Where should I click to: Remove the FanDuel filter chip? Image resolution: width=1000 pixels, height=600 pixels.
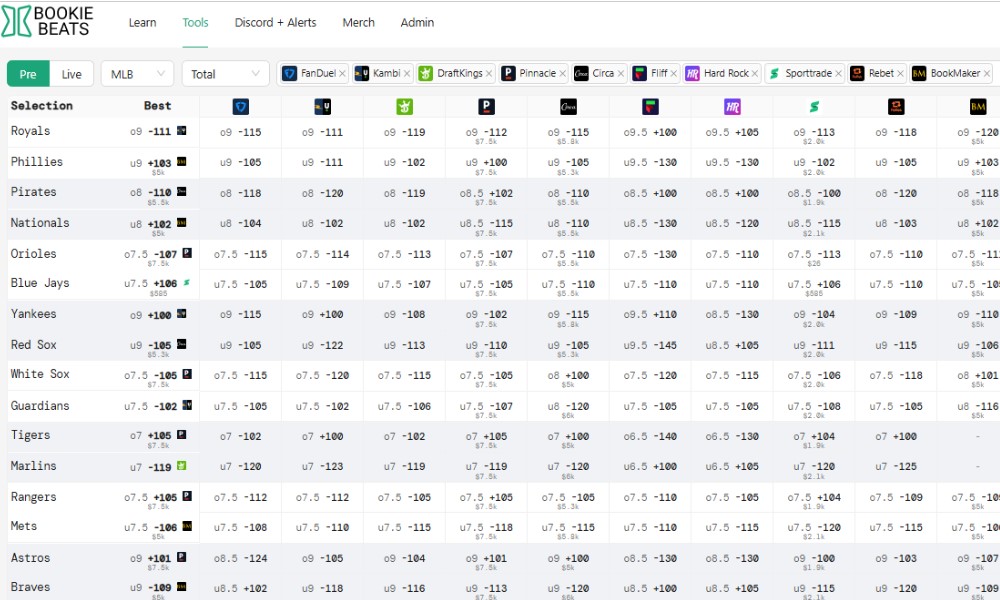click(x=341, y=73)
